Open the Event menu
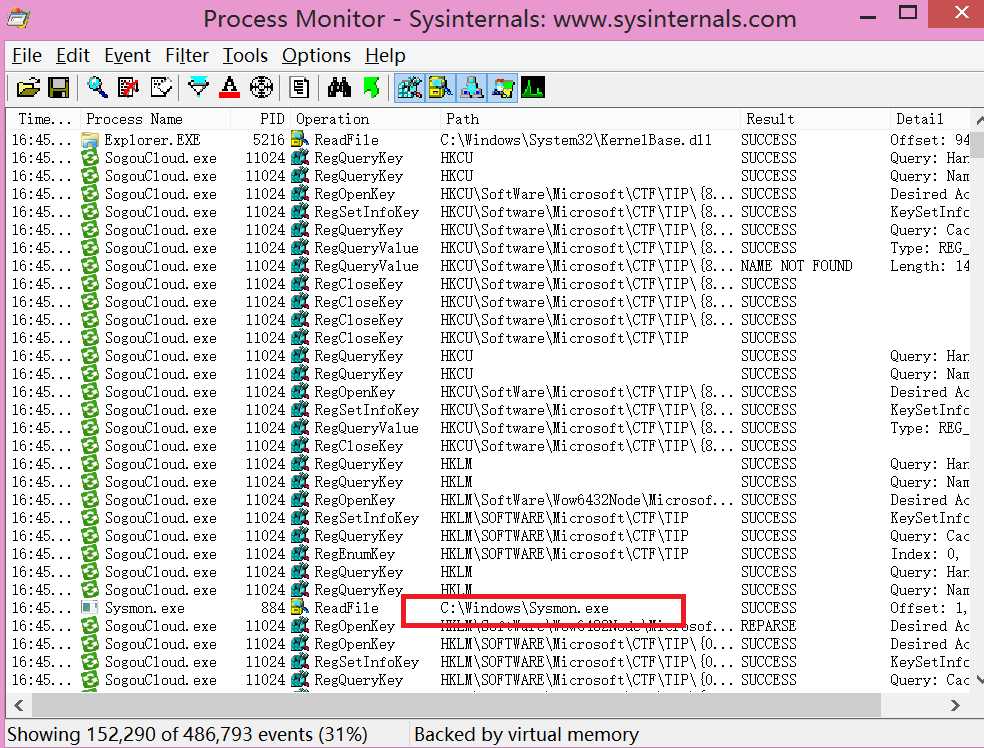 click(127, 56)
